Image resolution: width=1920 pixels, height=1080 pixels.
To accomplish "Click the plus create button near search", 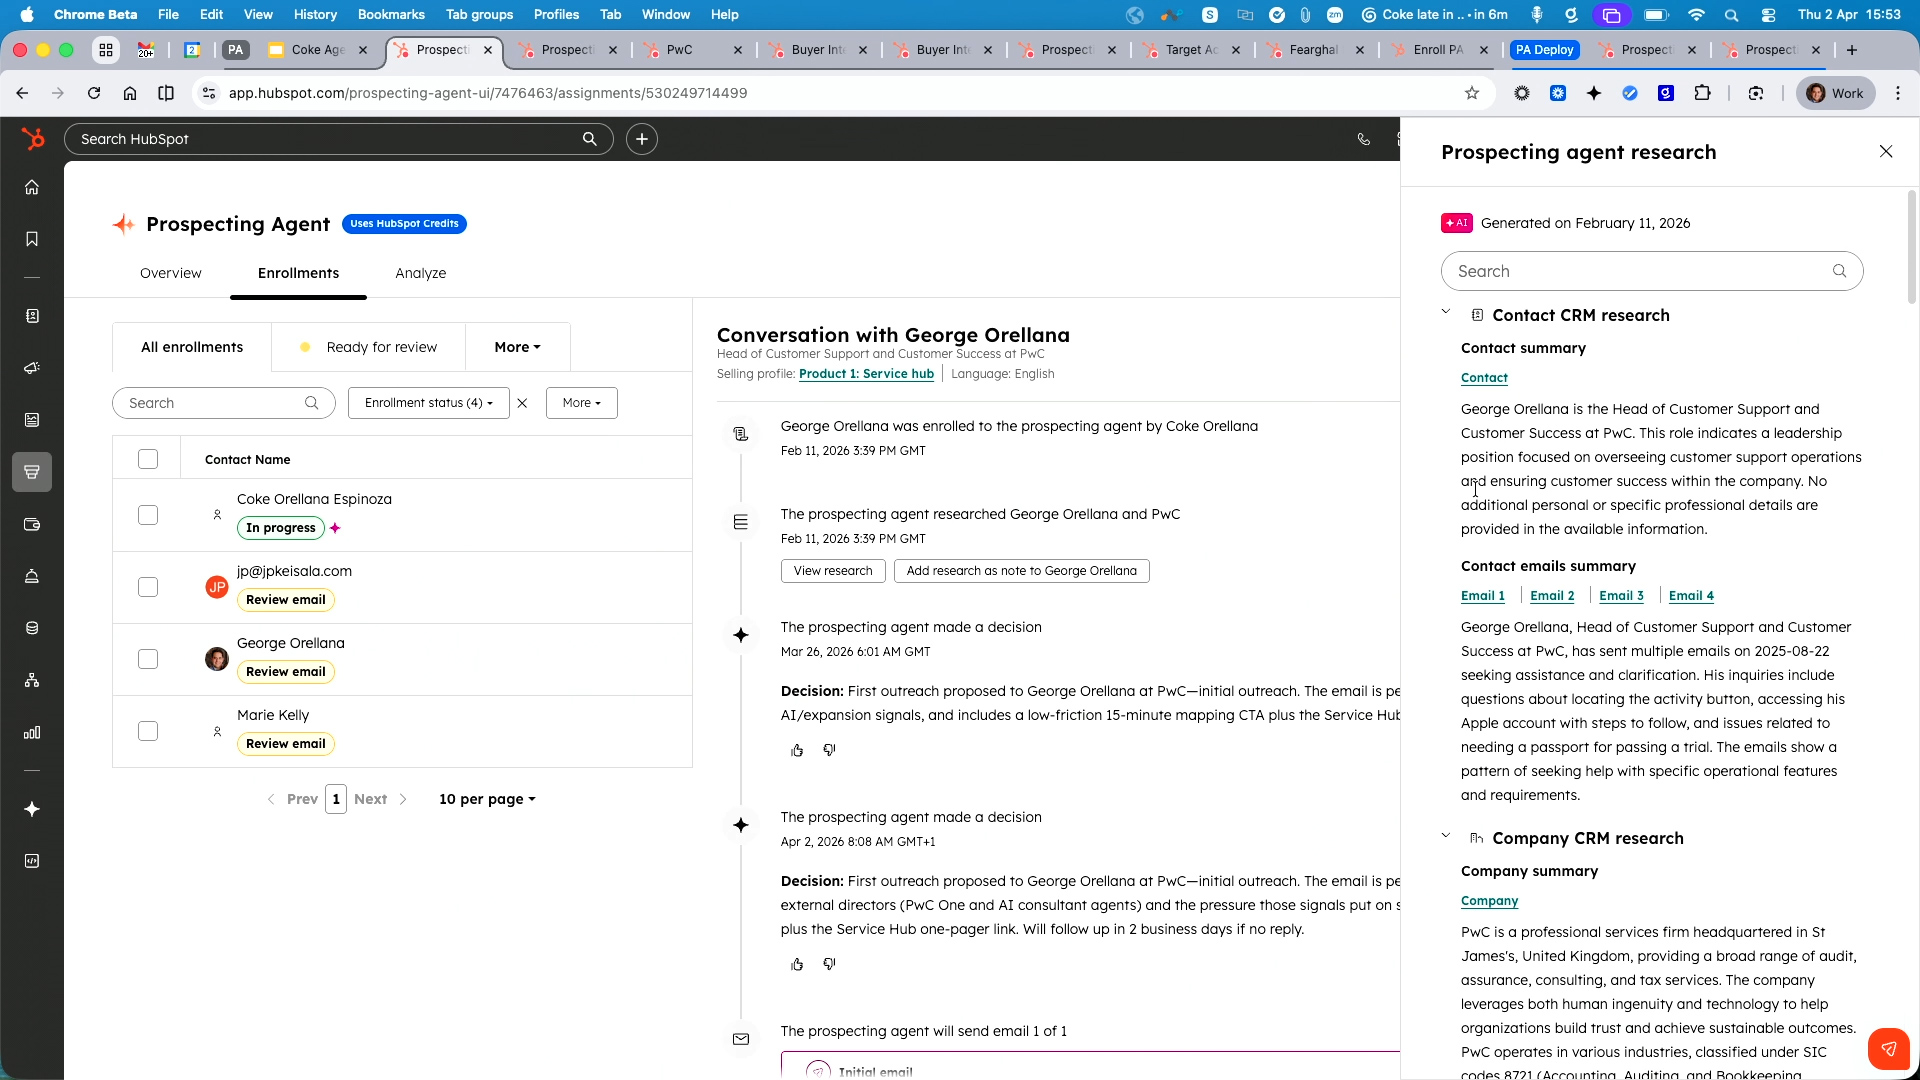I will point(642,139).
